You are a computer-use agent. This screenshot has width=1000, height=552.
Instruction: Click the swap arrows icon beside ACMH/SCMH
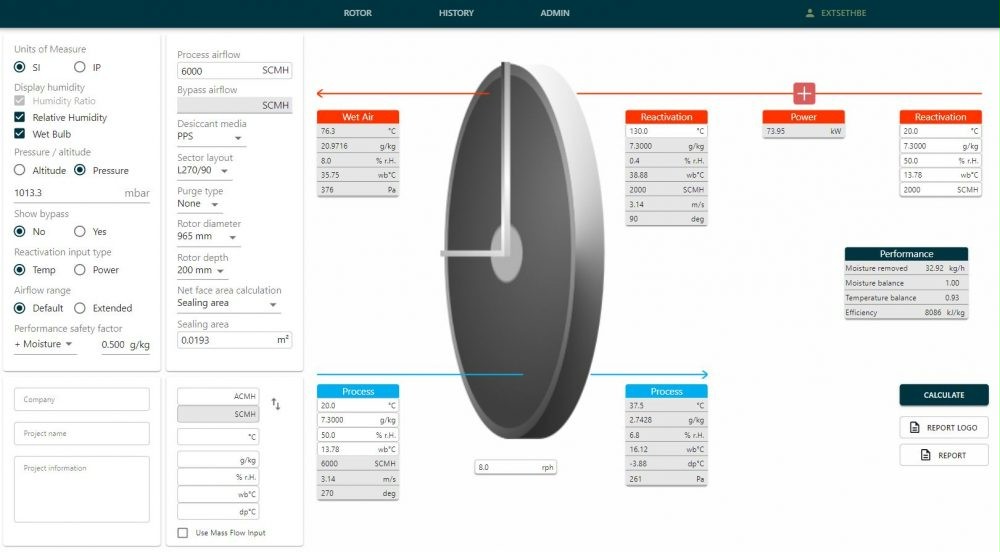[x=276, y=404]
